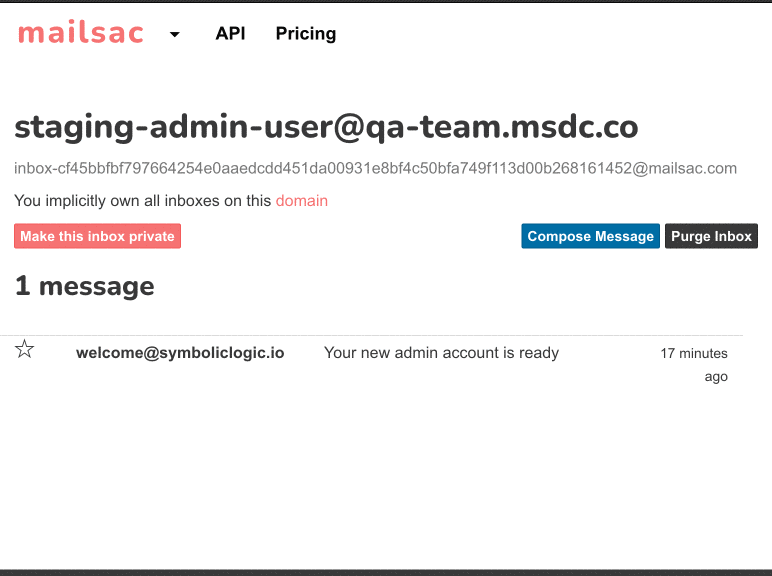This screenshot has height=576, width=772.
Task: Follow the red 'domain' link
Action: click(x=301, y=201)
